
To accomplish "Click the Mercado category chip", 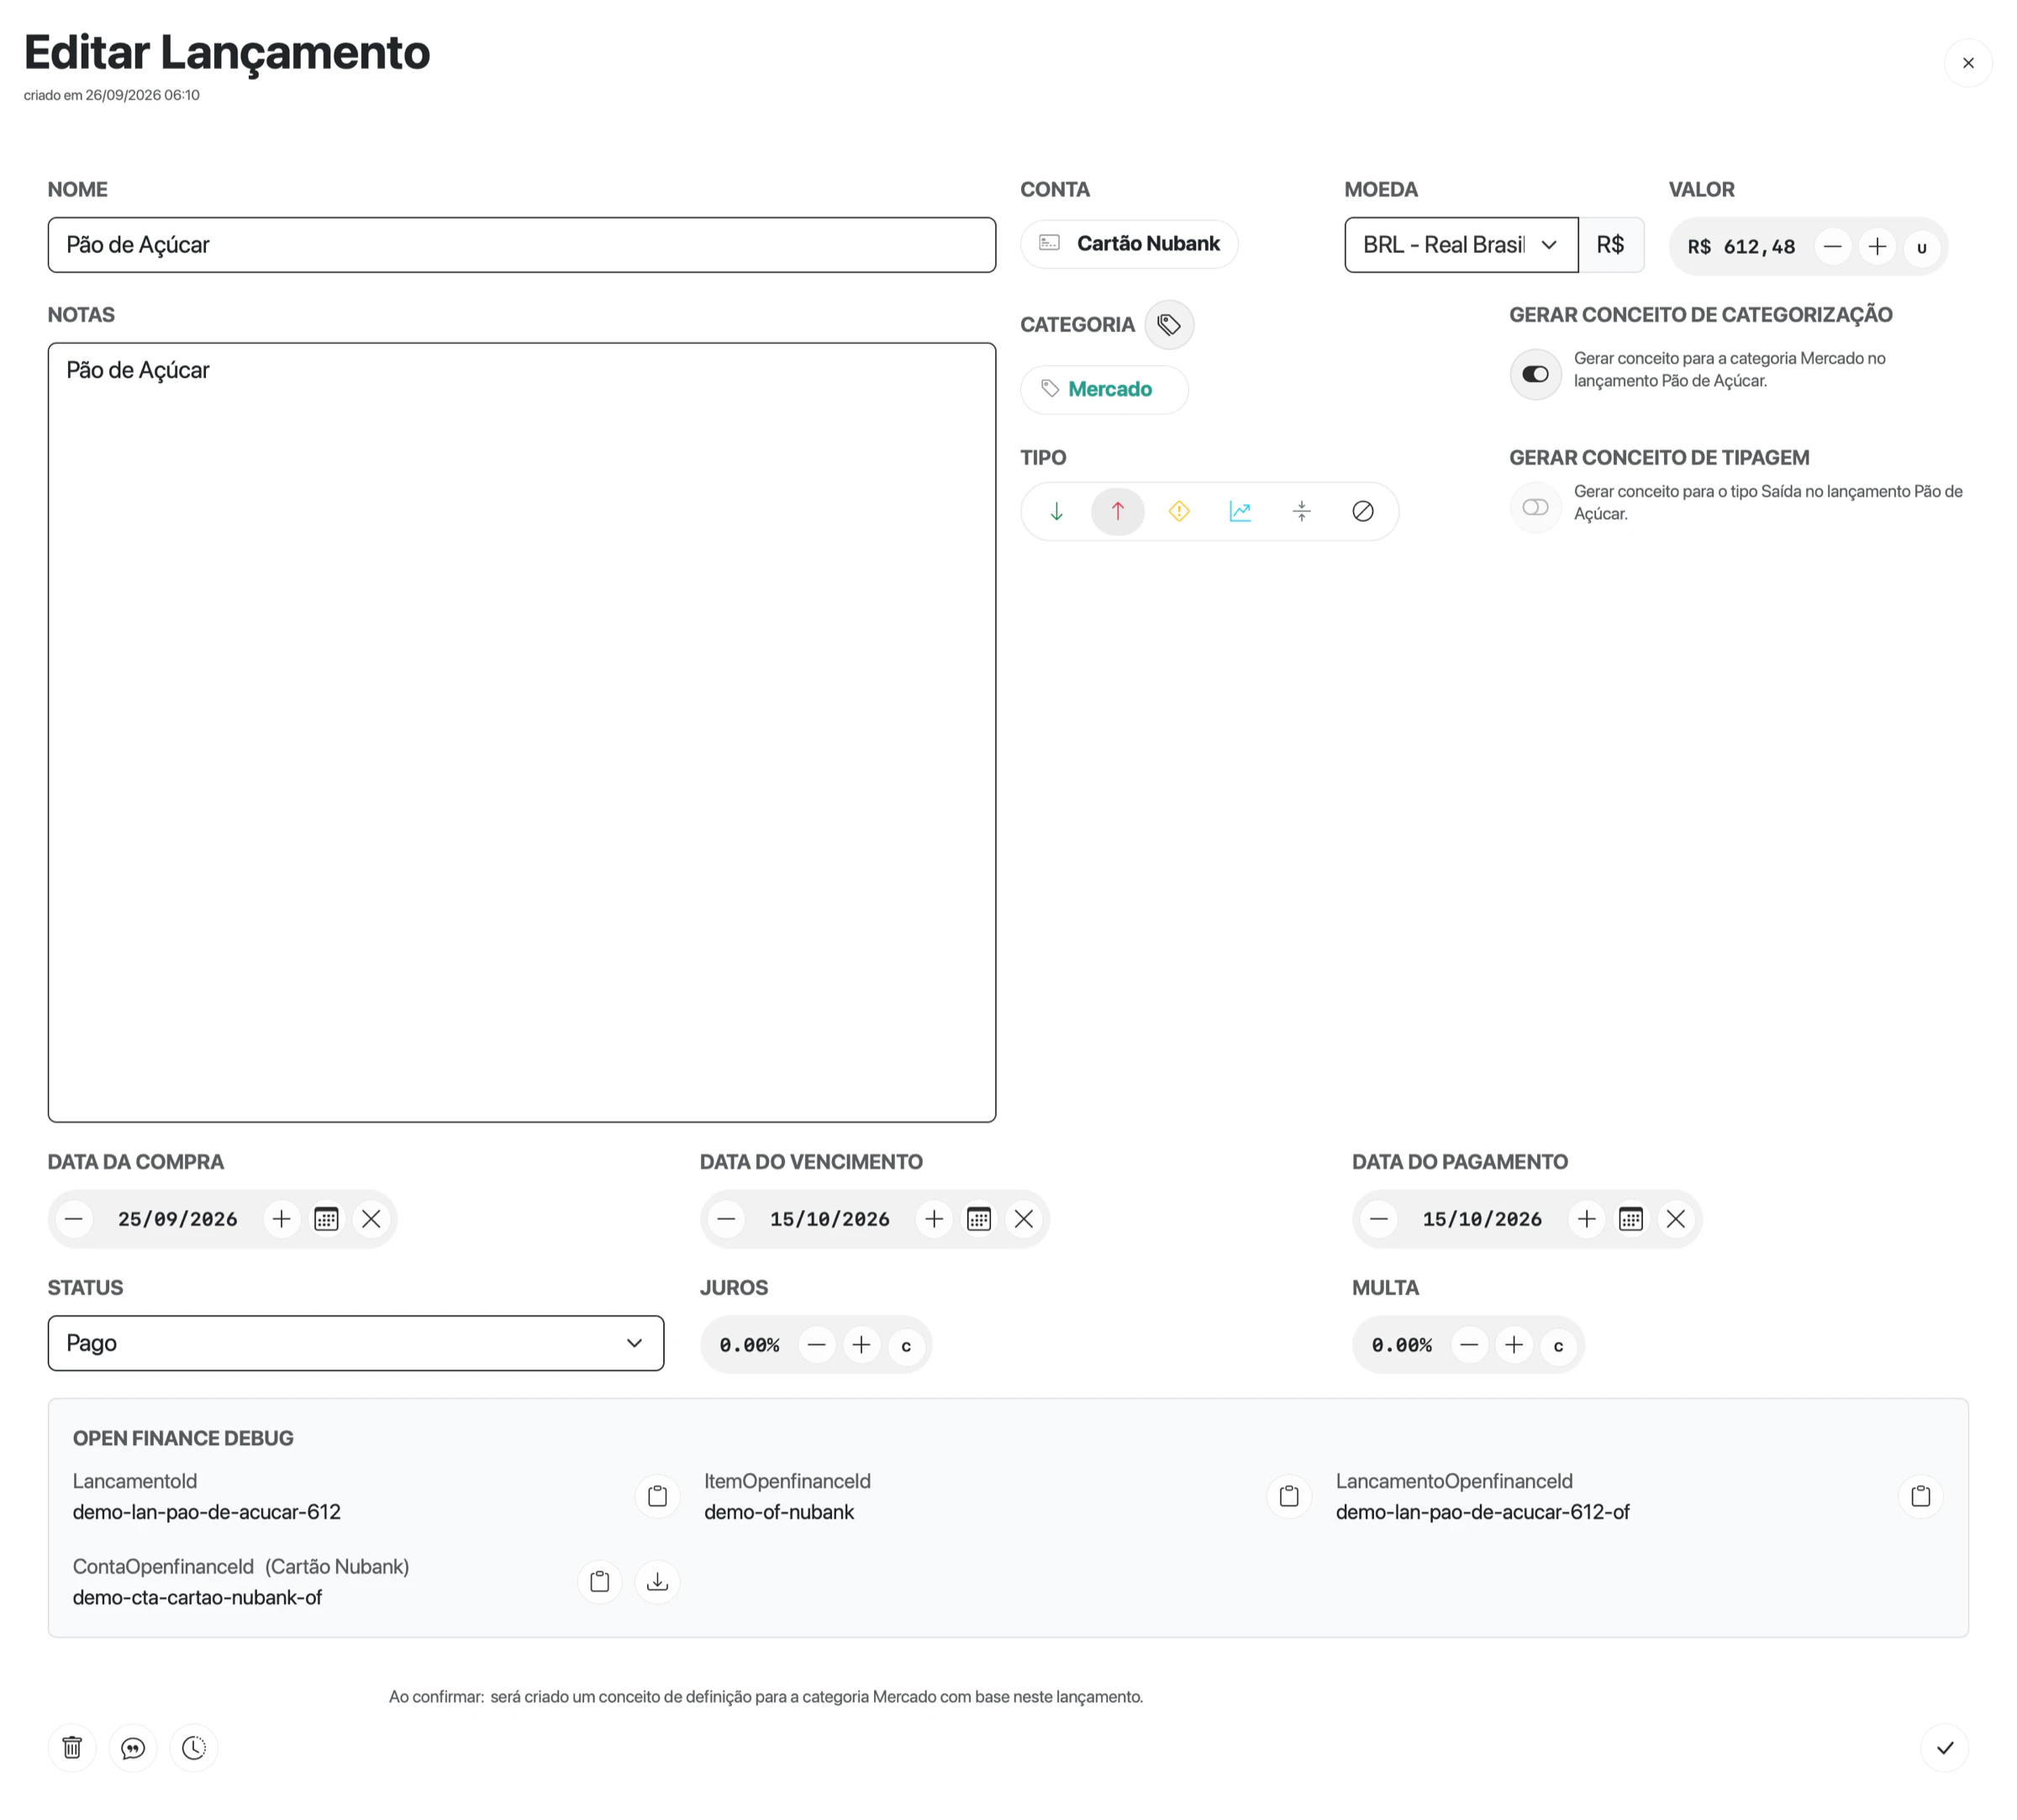I will pos(1104,389).
